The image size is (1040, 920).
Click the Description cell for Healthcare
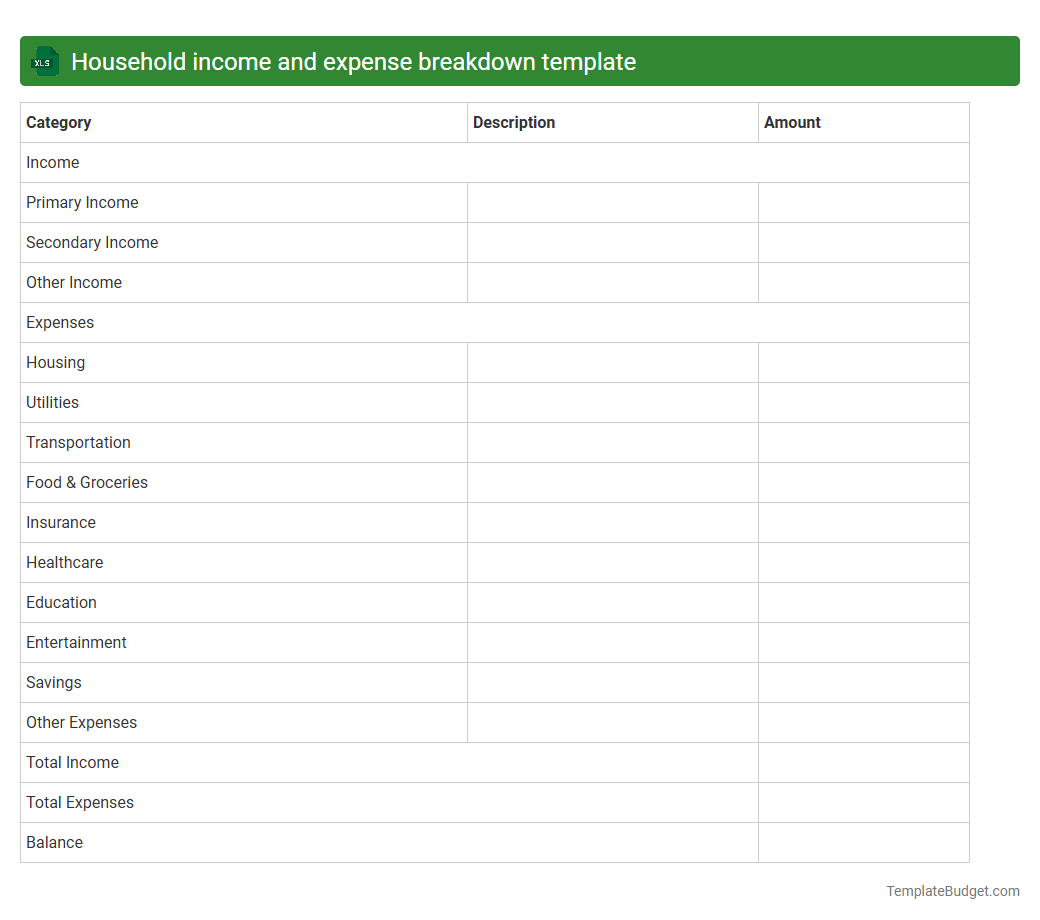click(612, 562)
